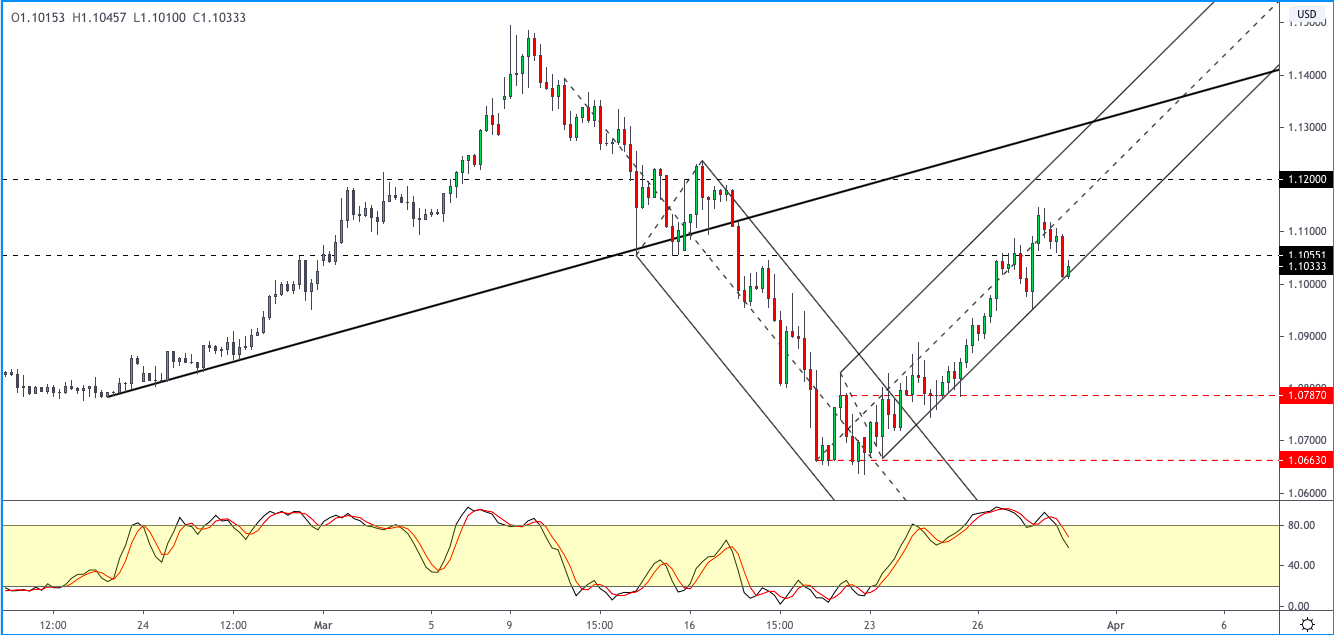Viewport: 1334px width, 635px height.
Task: Click the 1.06000 price axis label
Action: [x=1306, y=492]
